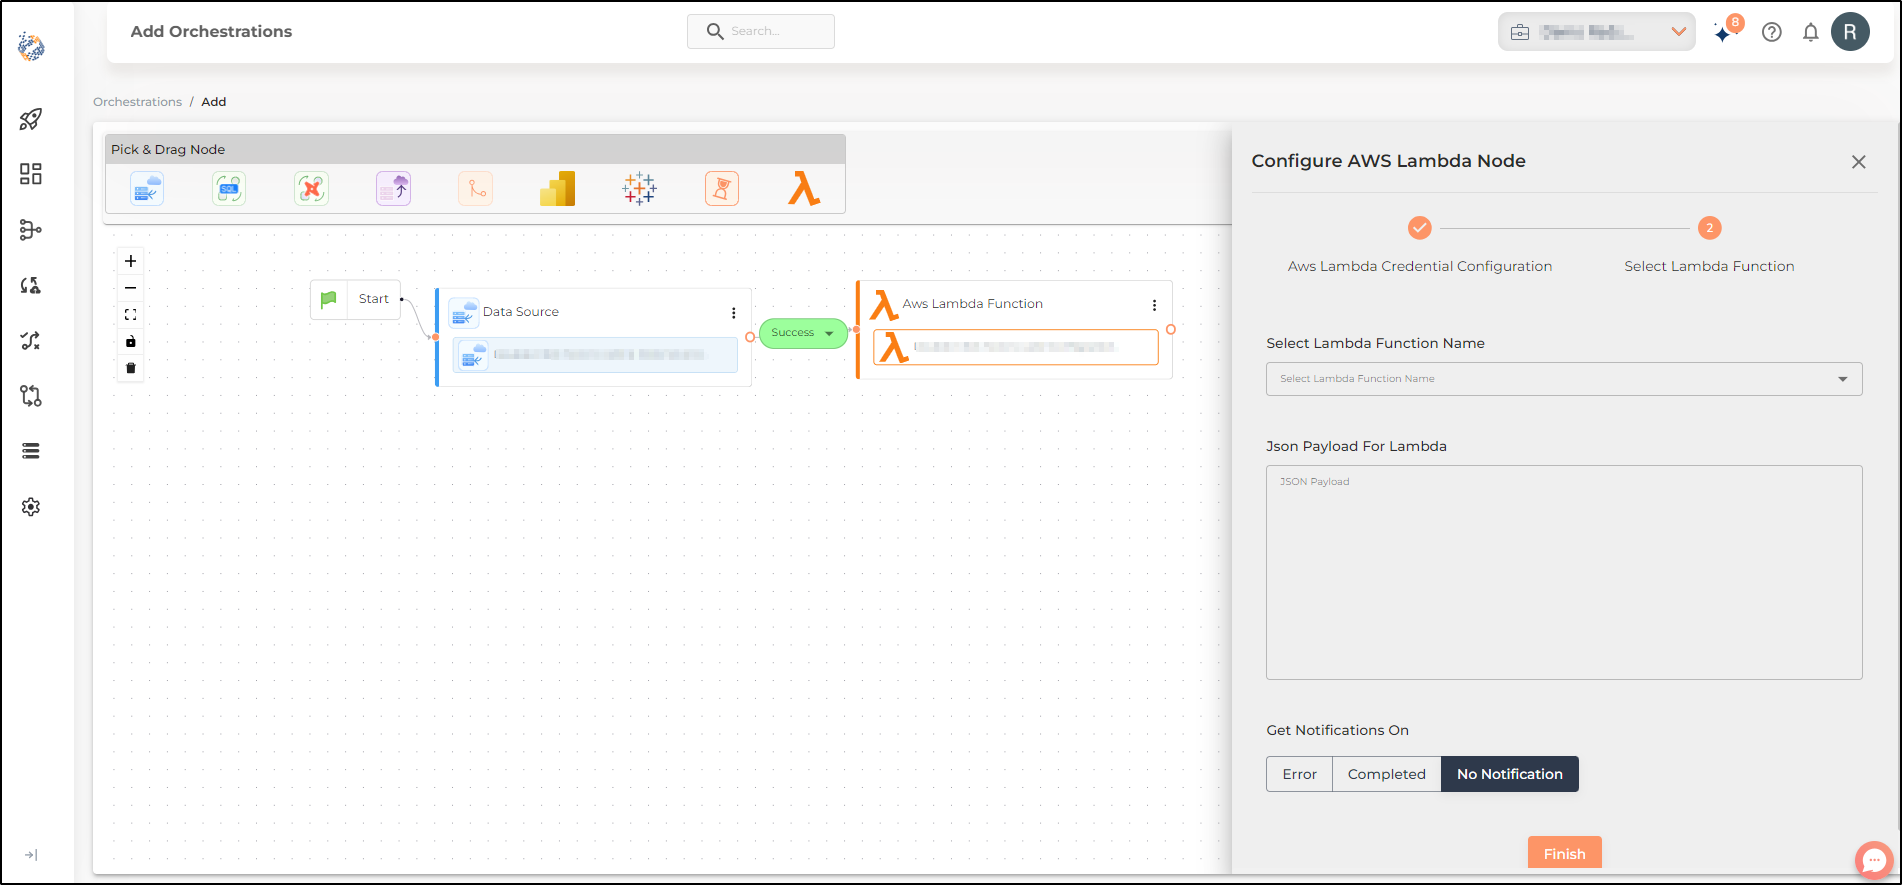Select Error notification option
Viewport: 1902px width, 885px height.
[1299, 774]
